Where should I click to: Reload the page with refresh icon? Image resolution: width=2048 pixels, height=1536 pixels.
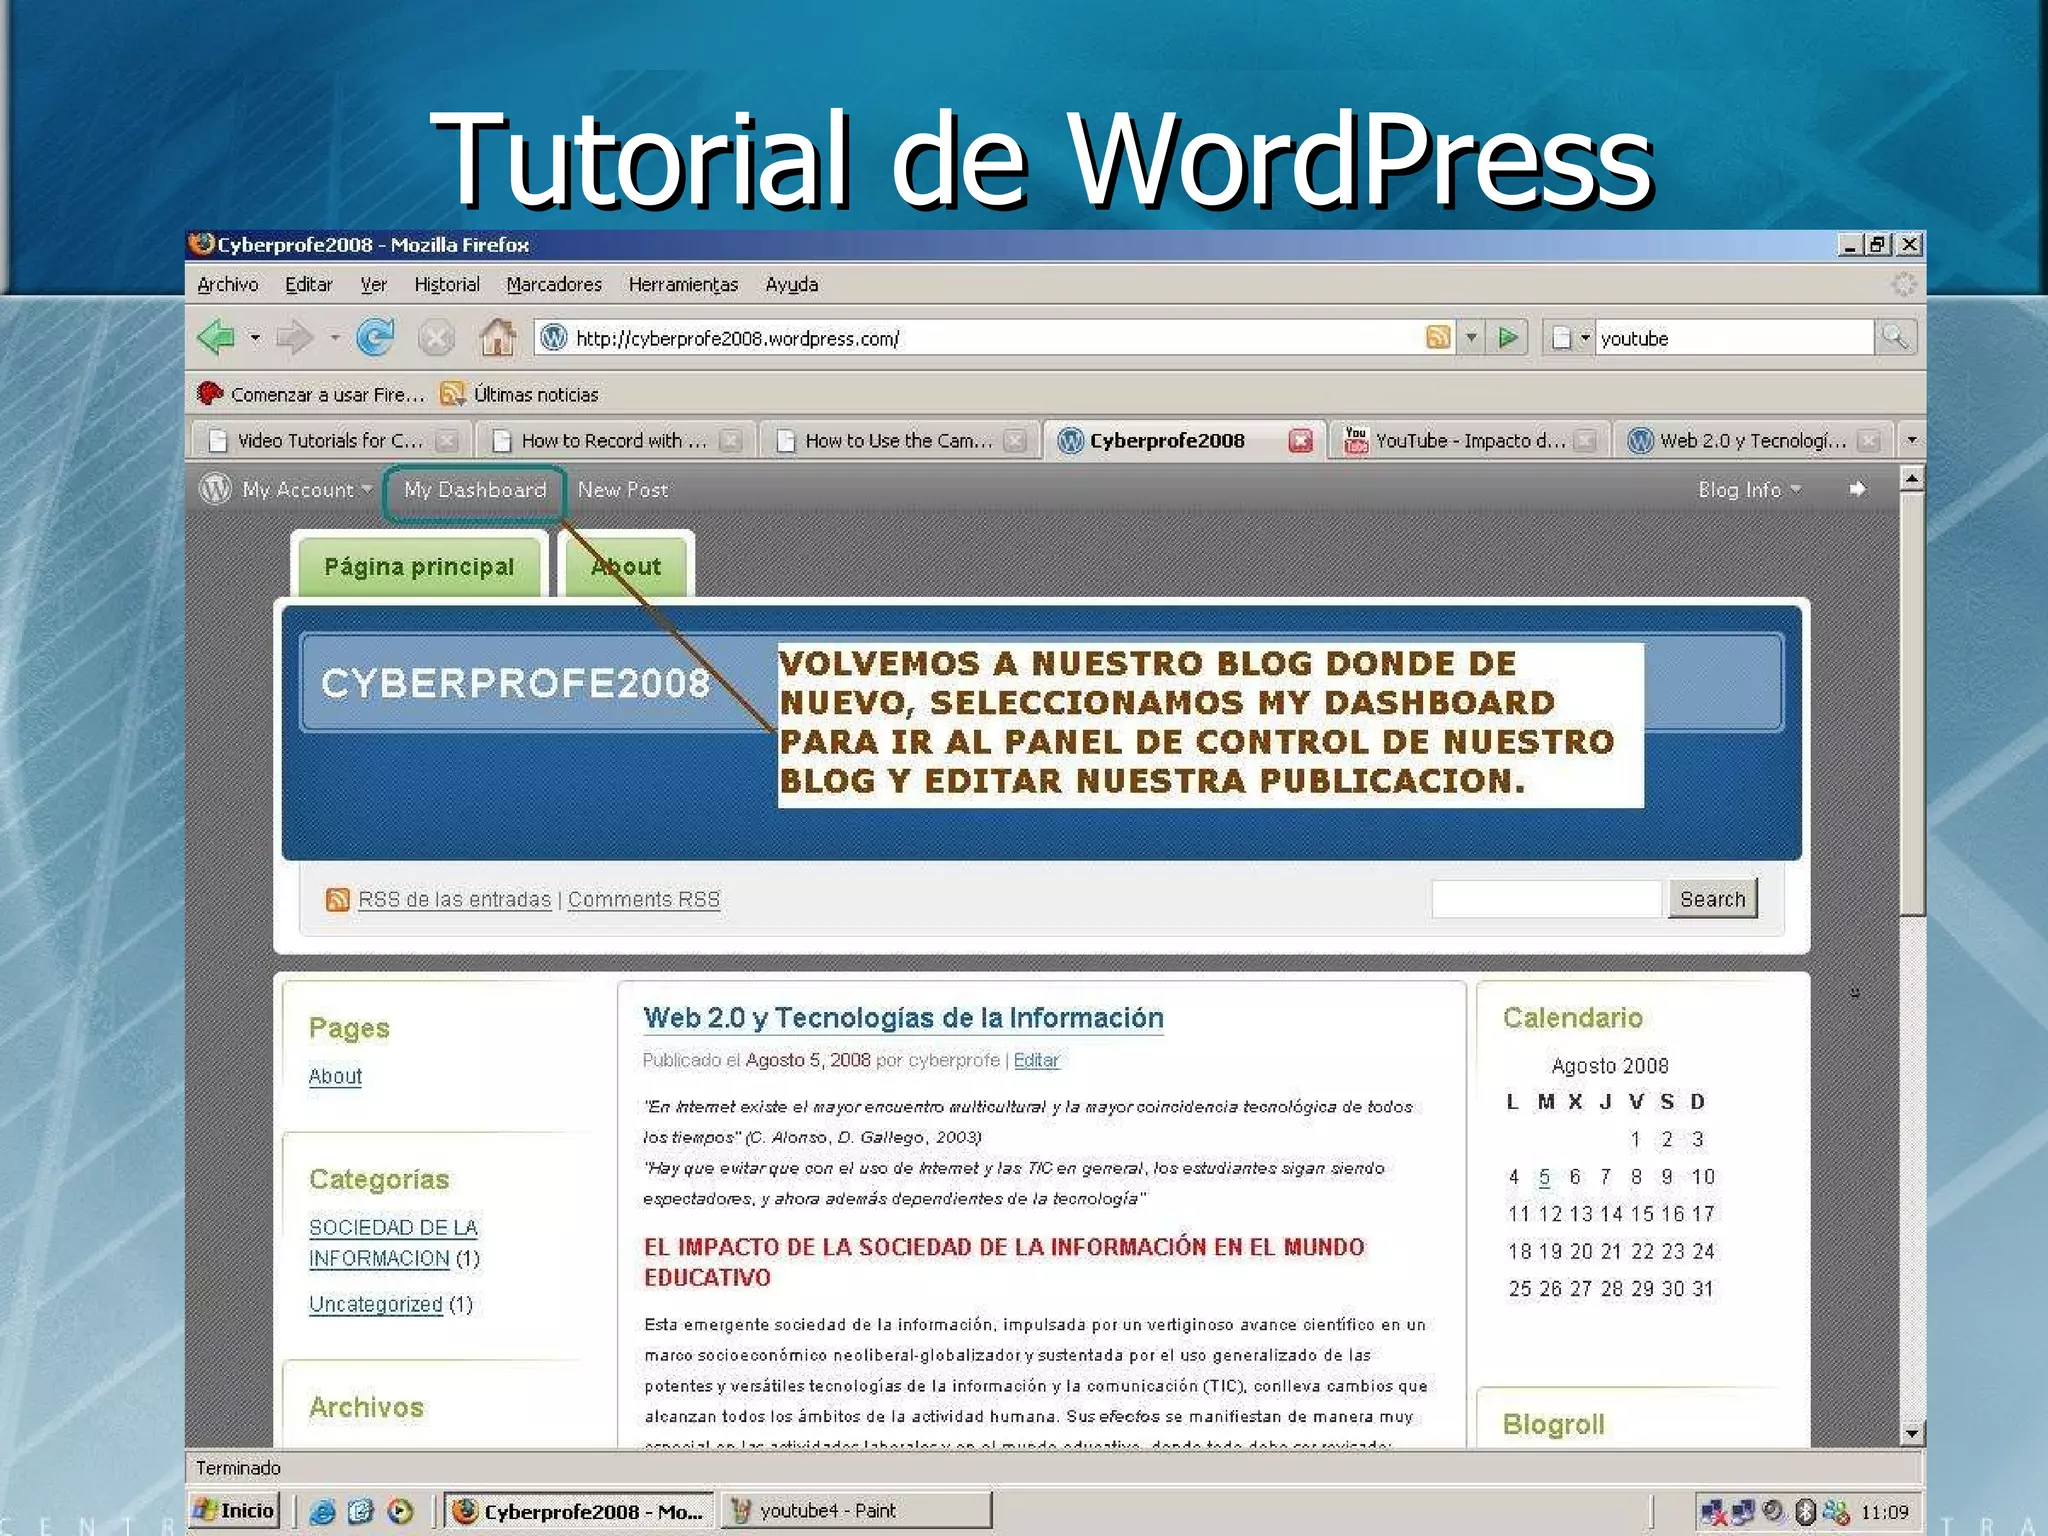coord(375,338)
